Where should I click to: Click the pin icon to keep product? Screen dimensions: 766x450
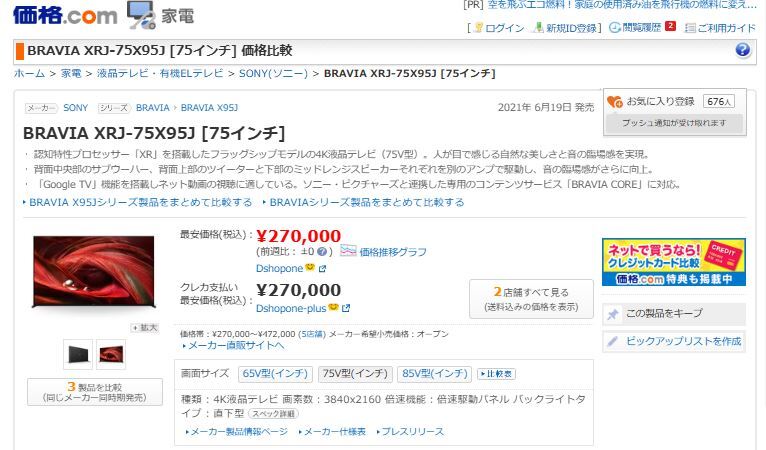coord(613,314)
